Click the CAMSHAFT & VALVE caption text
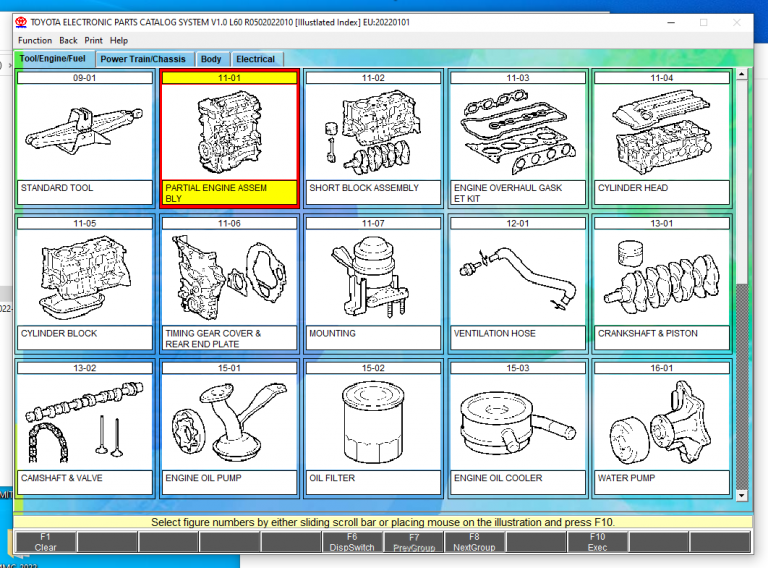This screenshot has width=768, height=568. pos(62,478)
